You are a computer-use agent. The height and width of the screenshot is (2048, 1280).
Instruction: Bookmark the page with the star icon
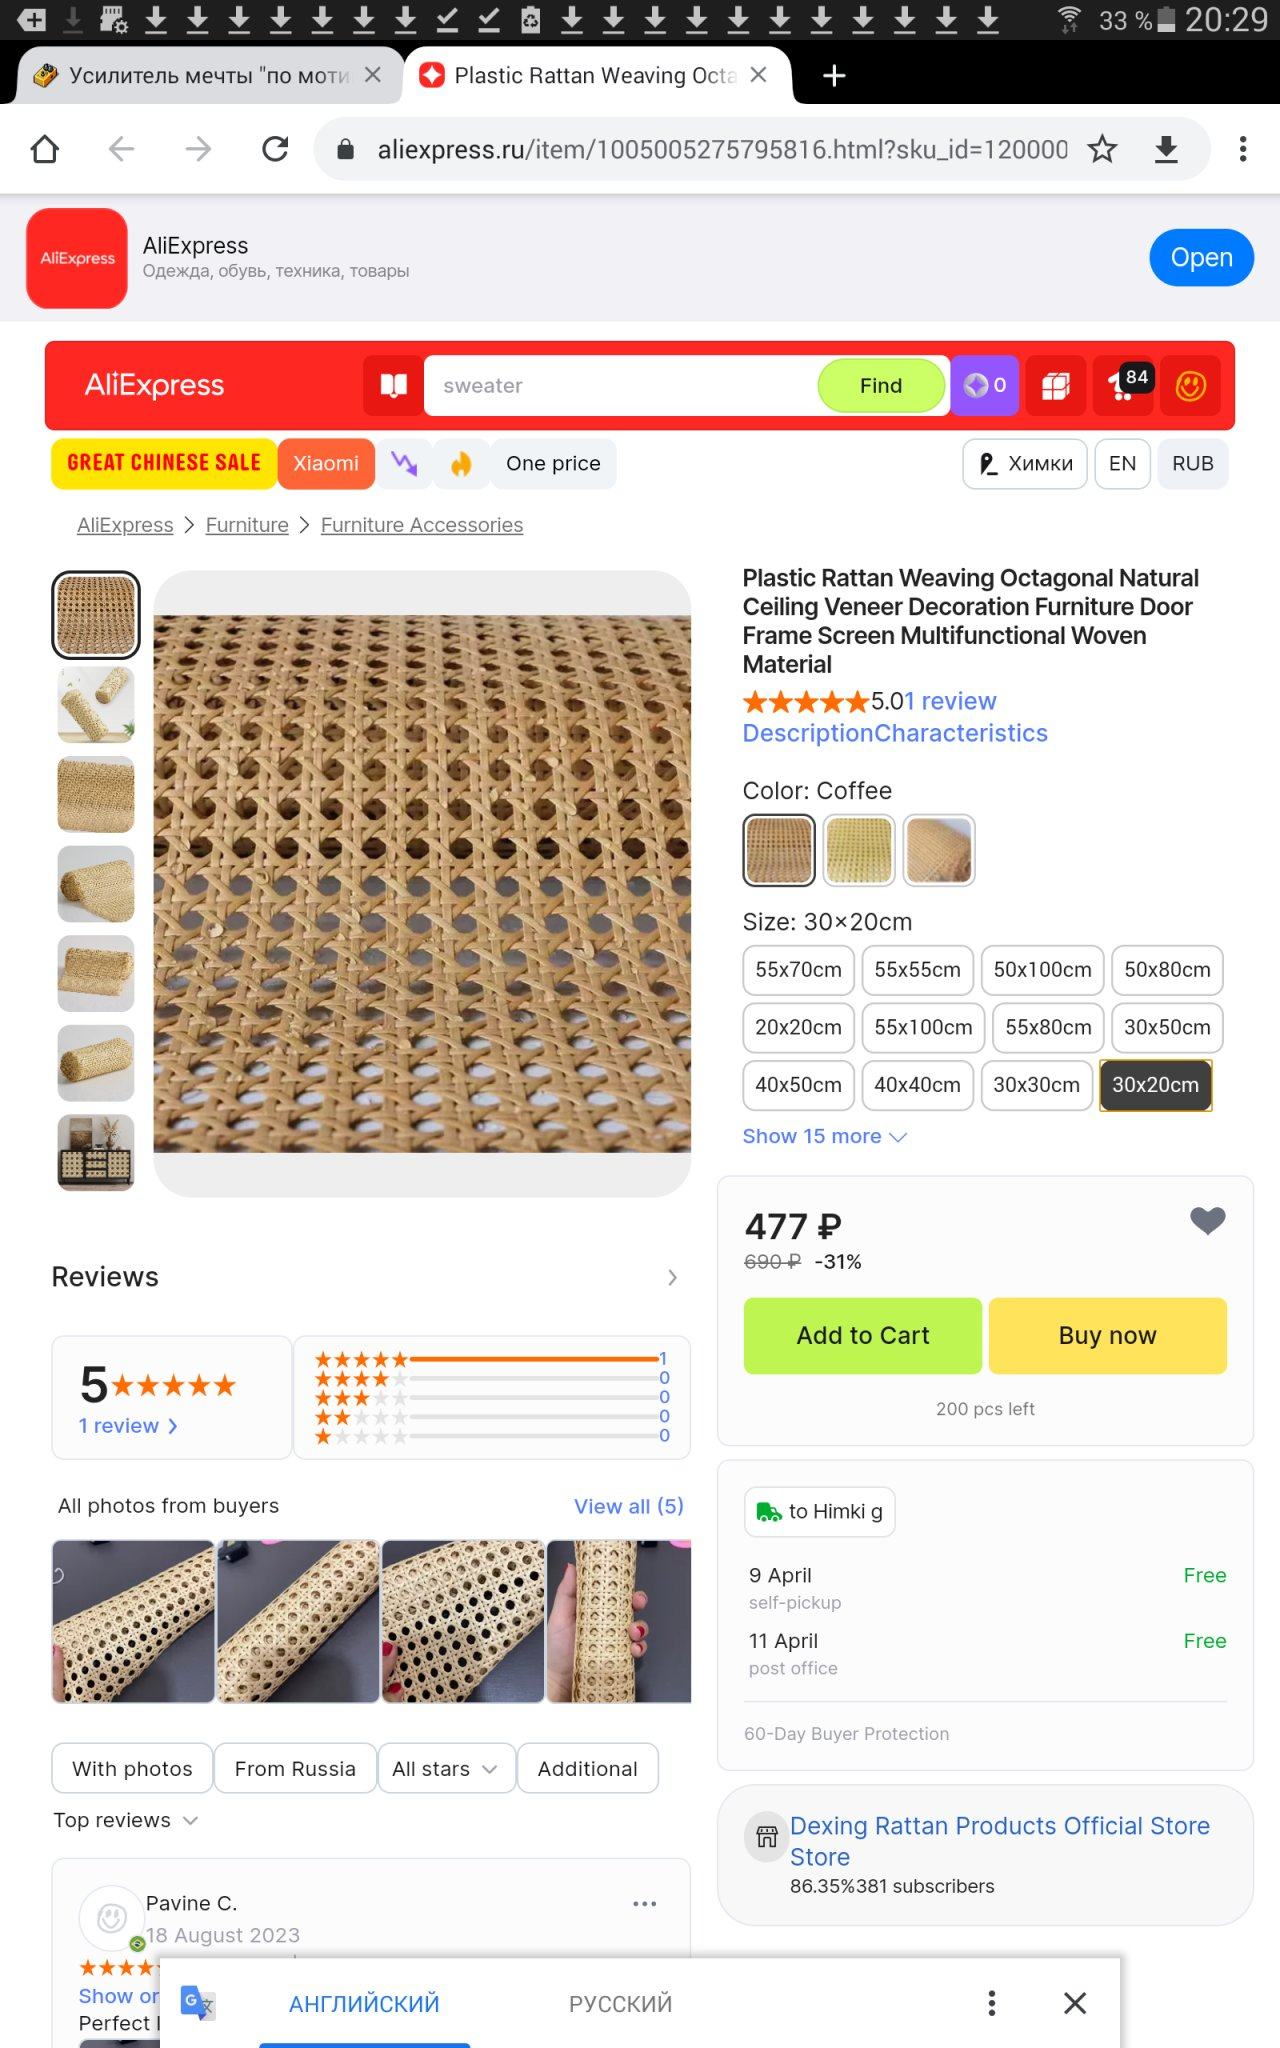coord(1102,150)
